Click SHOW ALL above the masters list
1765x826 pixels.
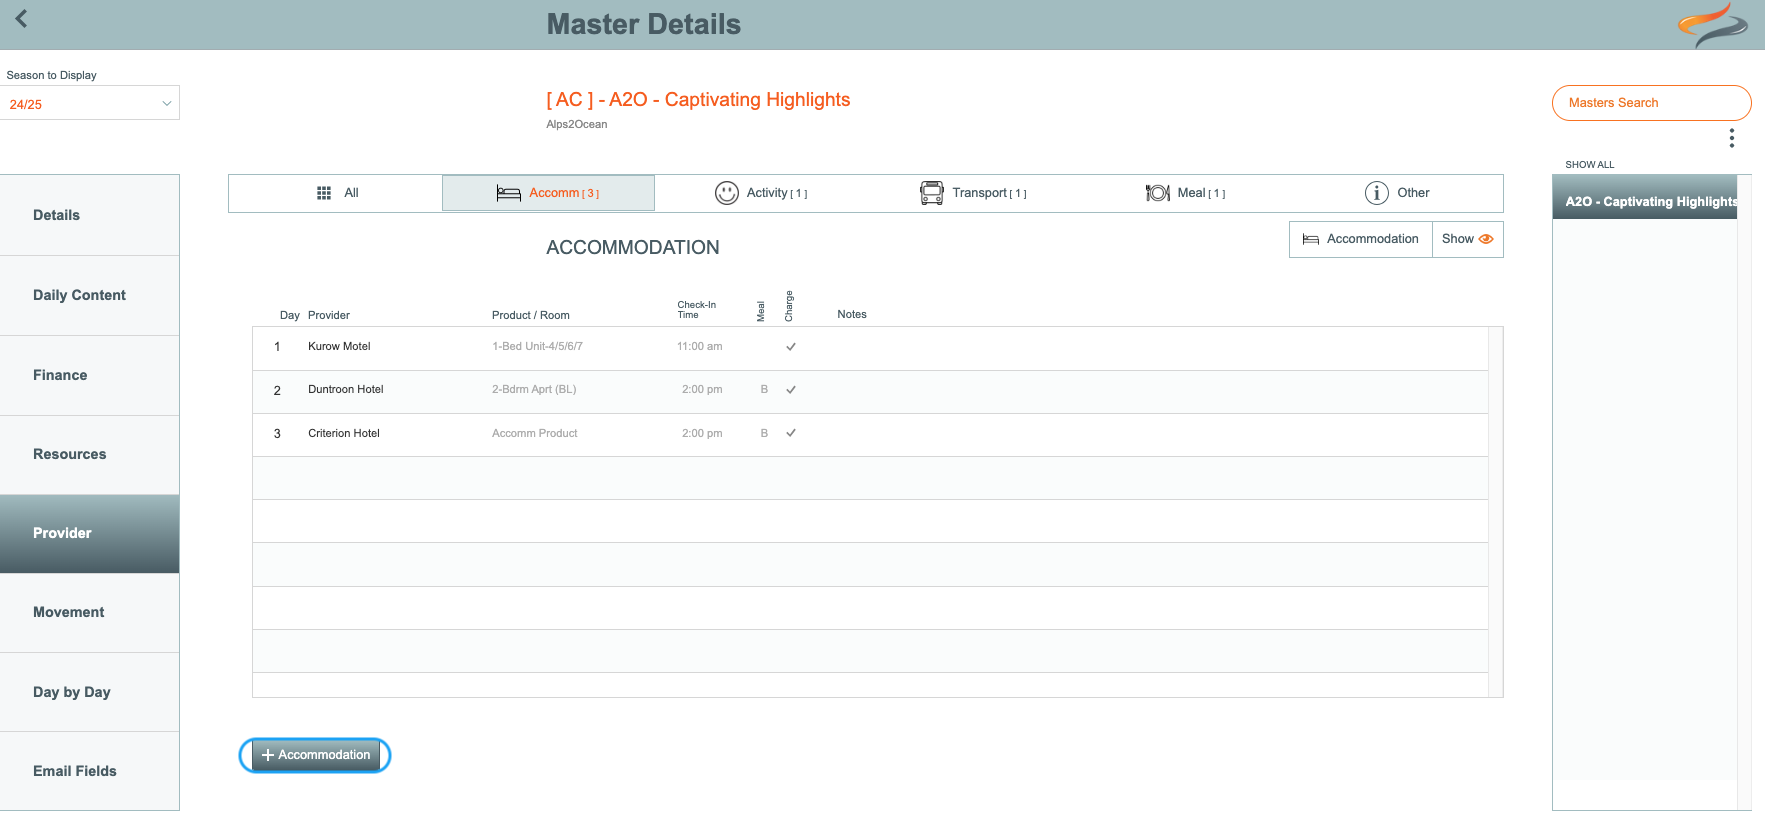pyautogui.click(x=1589, y=165)
